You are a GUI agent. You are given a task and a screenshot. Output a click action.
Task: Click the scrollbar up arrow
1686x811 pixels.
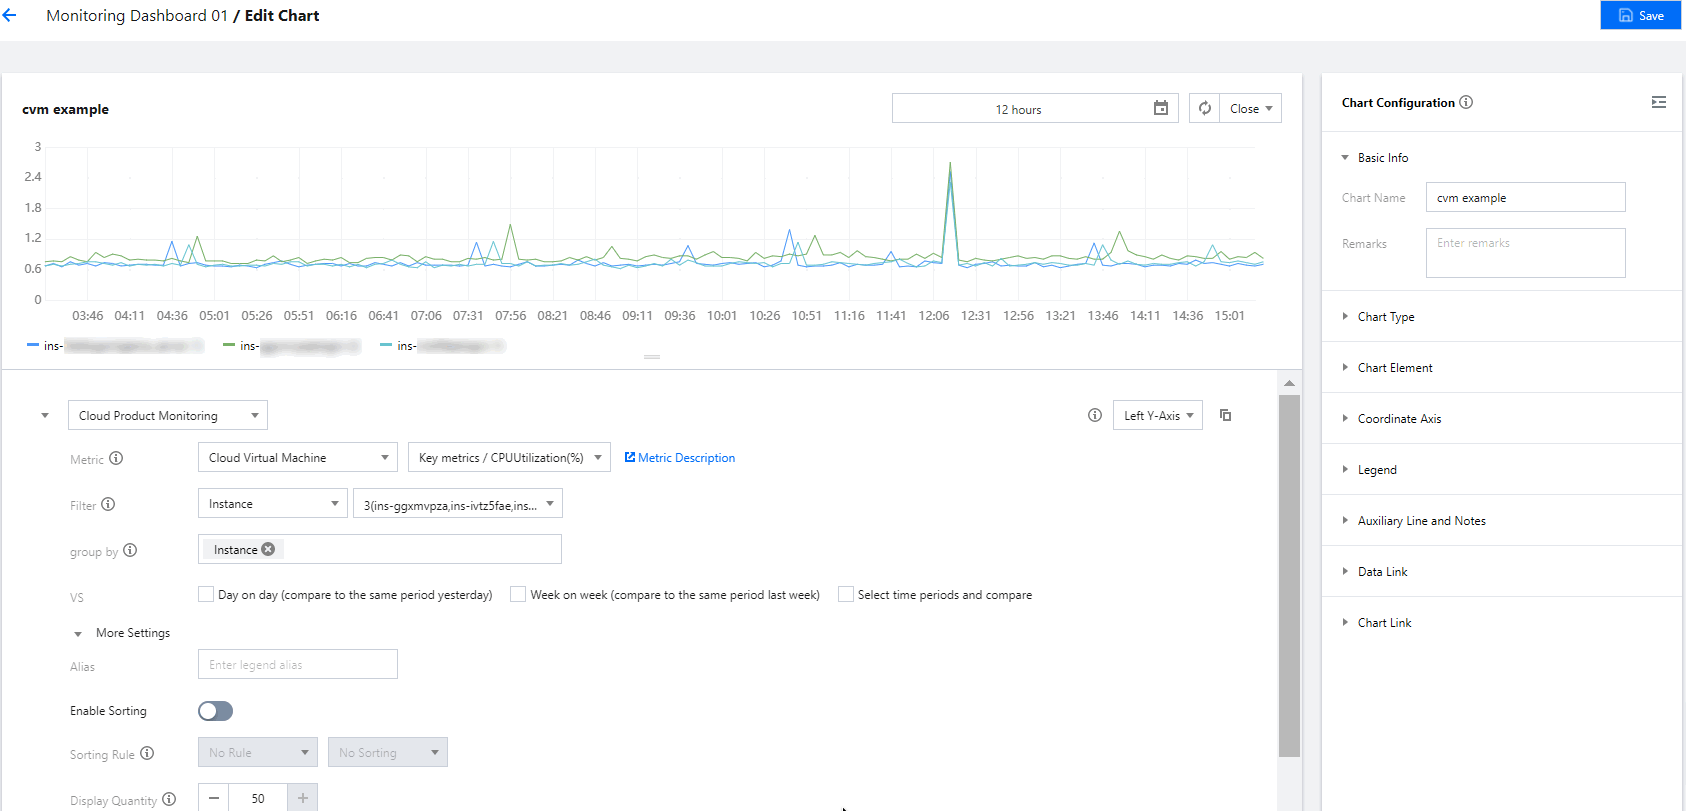1289,383
